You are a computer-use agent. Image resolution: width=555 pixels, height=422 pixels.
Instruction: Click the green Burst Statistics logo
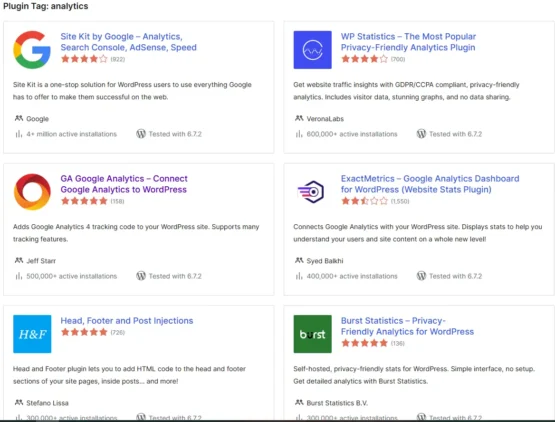[313, 334]
